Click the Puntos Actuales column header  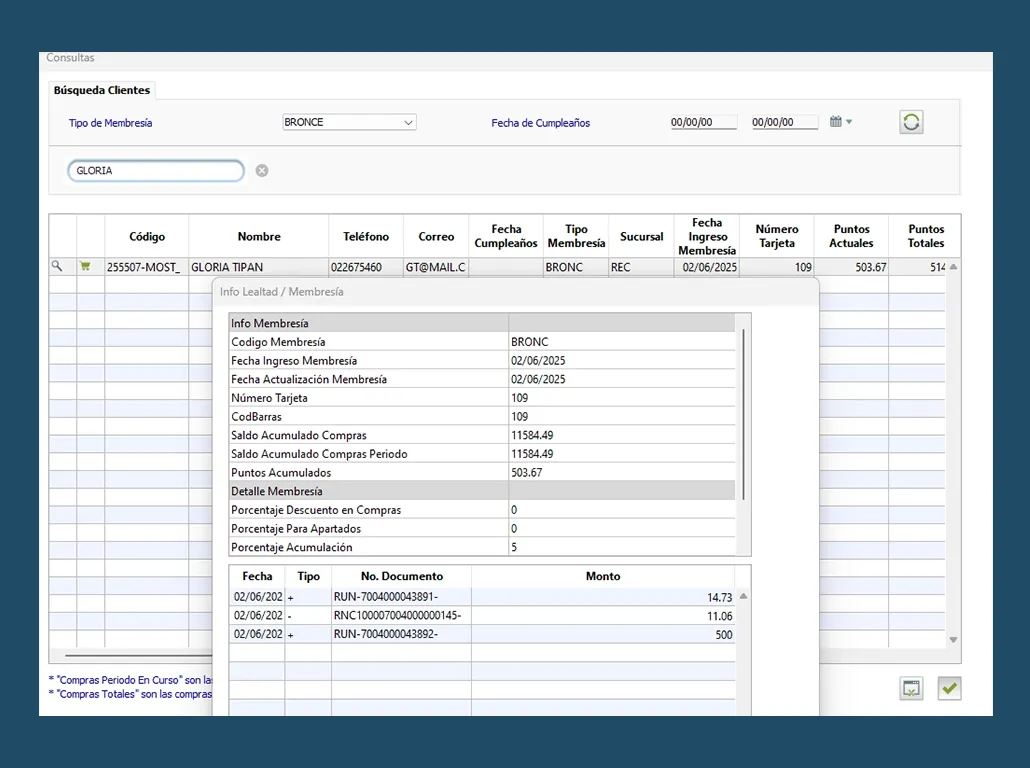tap(851, 237)
